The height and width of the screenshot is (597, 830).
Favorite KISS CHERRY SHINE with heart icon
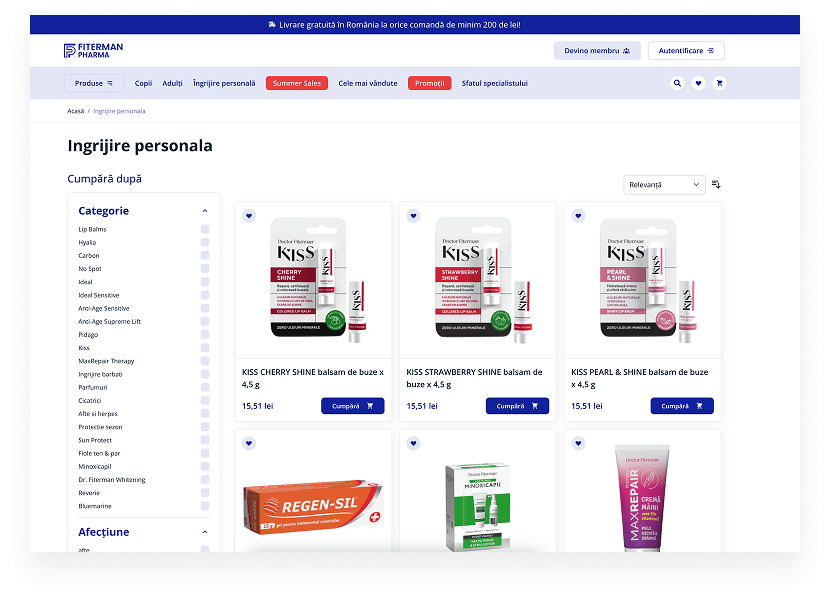pyautogui.click(x=249, y=216)
